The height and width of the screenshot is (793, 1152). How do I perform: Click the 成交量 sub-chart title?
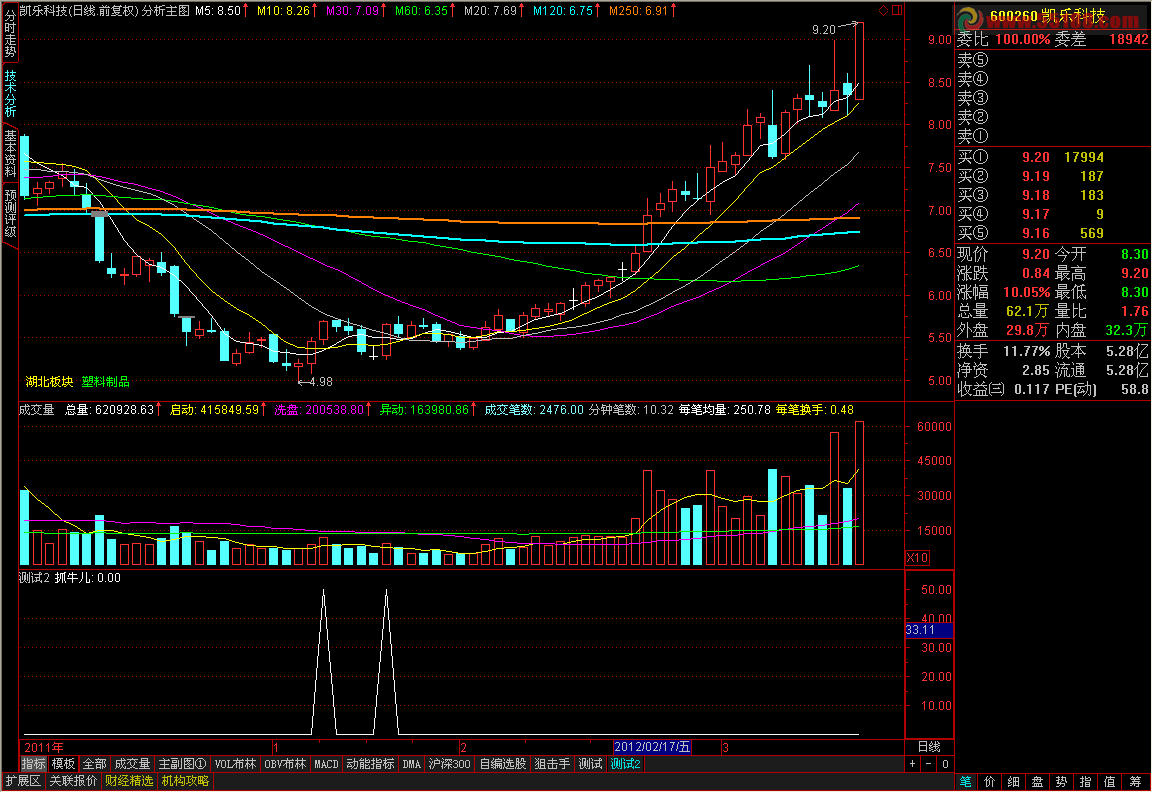tap(36, 410)
